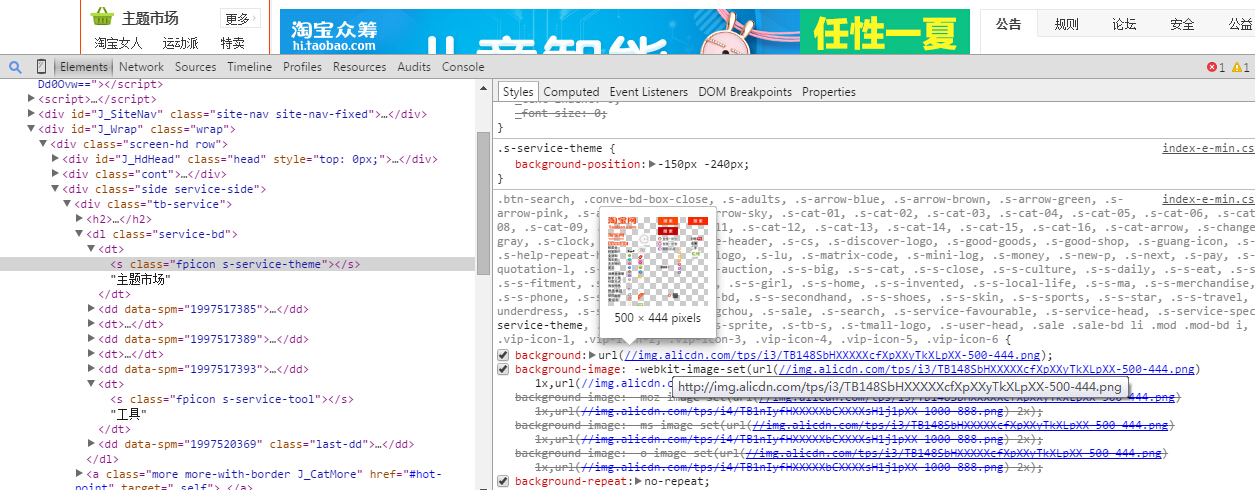
Task: Click the green basket icon beside 主题市场
Action: click(101, 17)
